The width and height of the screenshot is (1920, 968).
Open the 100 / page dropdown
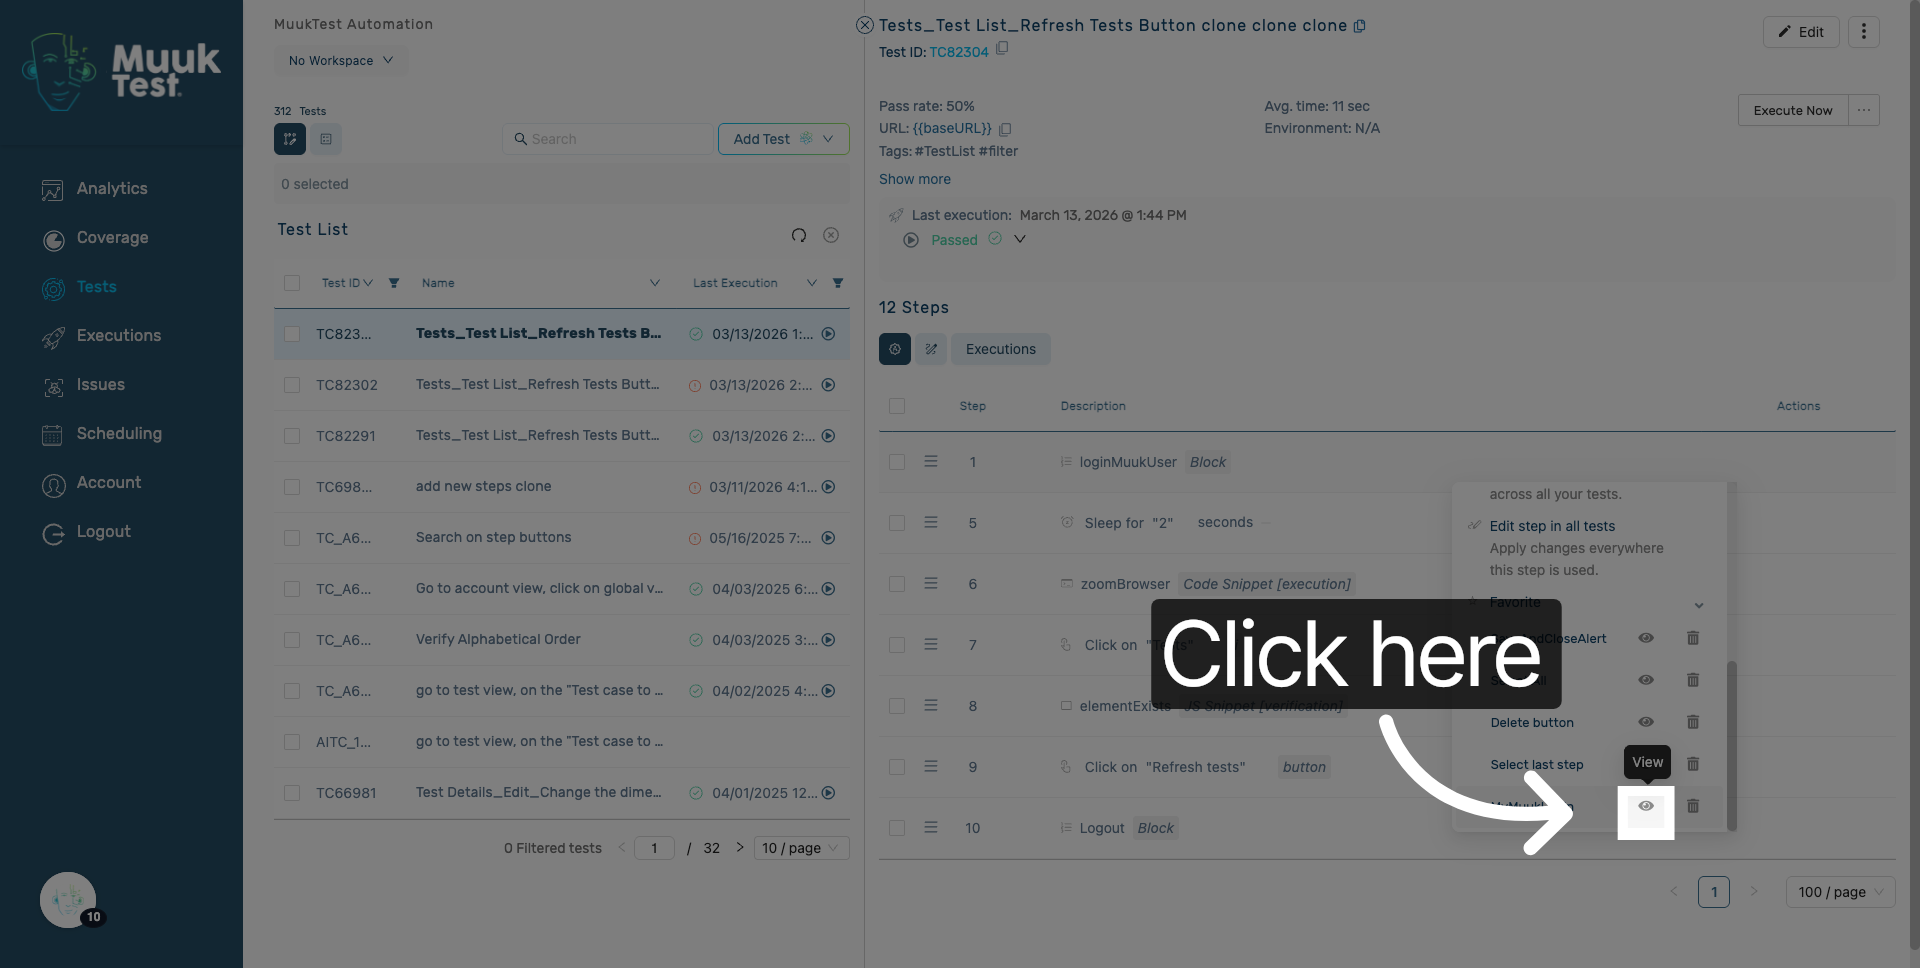(x=1840, y=892)
